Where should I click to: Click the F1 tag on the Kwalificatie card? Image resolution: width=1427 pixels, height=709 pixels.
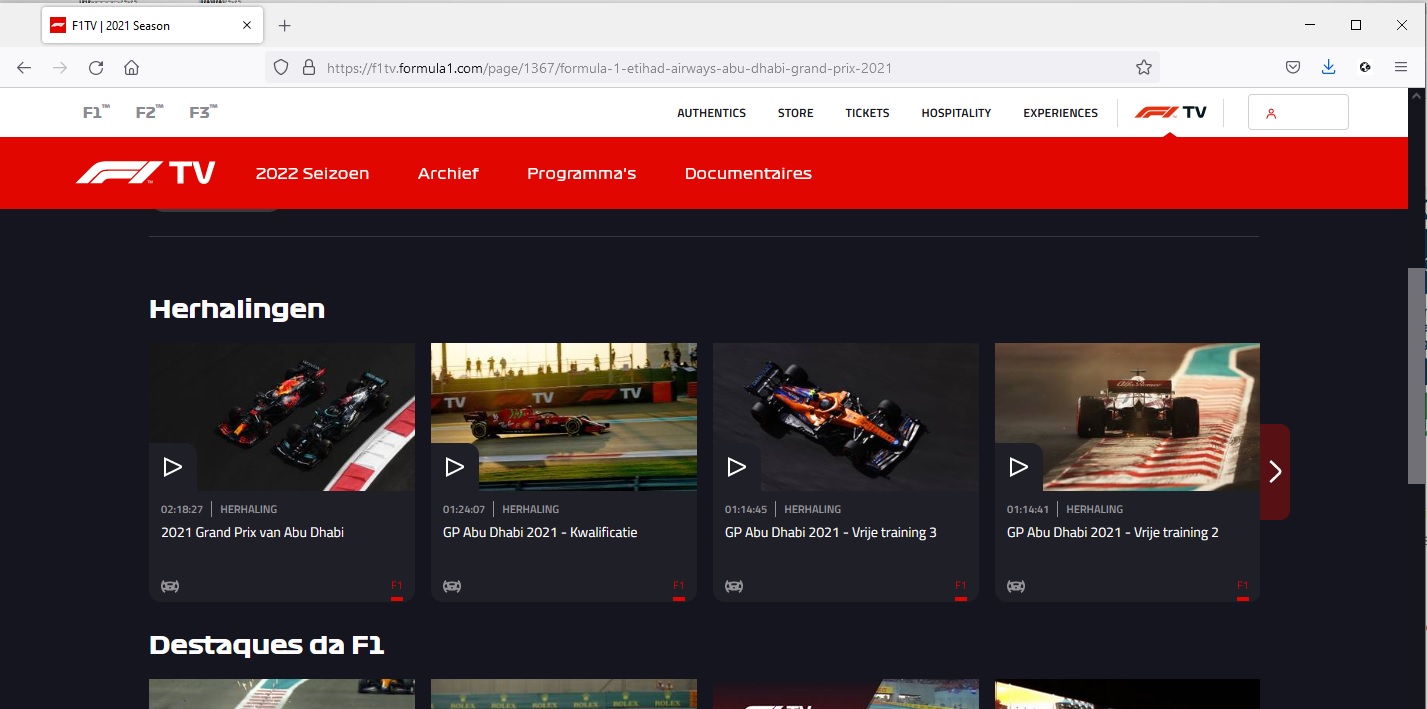click(679, 585)
